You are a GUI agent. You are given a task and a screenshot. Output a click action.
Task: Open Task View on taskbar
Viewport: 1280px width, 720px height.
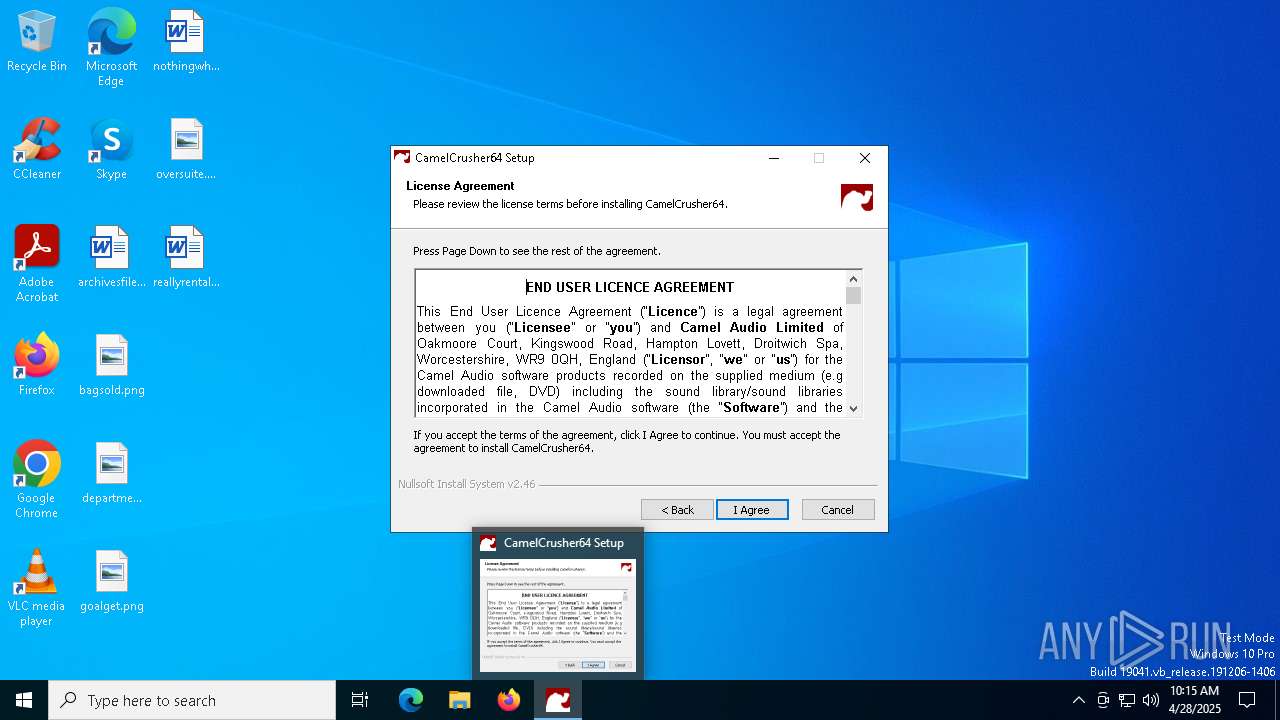pos(360,700)
